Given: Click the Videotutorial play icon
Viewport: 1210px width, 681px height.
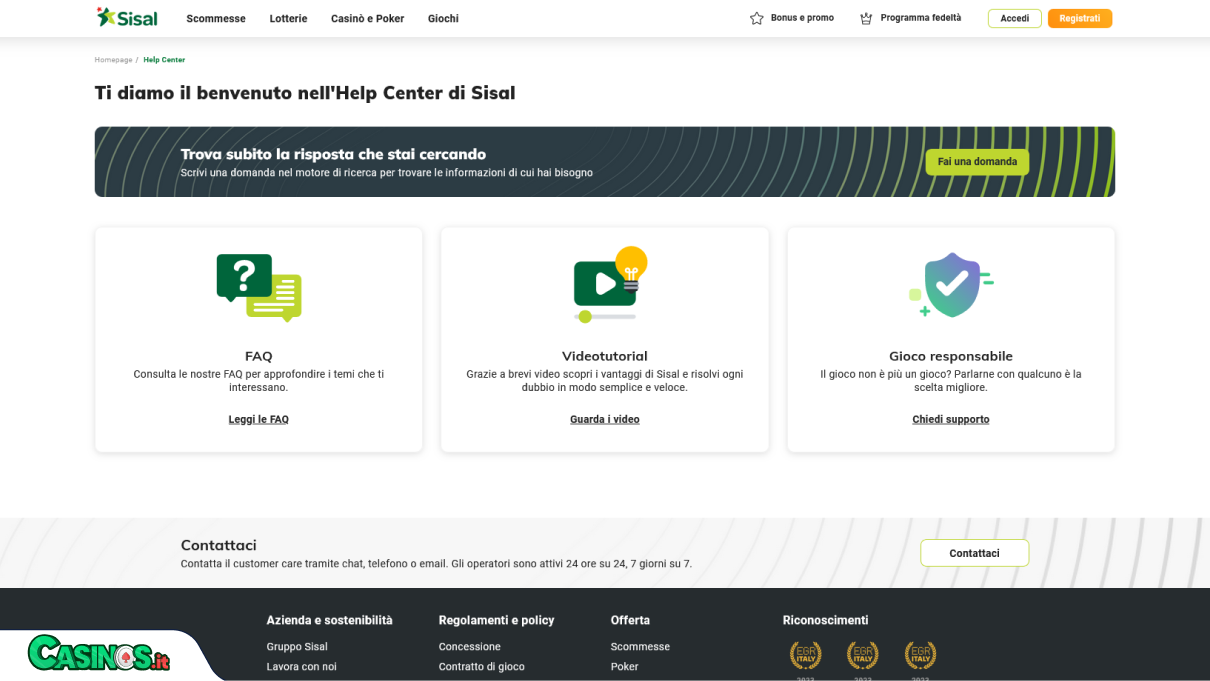Looking at the screenshot, I should [x=610, y=284].
